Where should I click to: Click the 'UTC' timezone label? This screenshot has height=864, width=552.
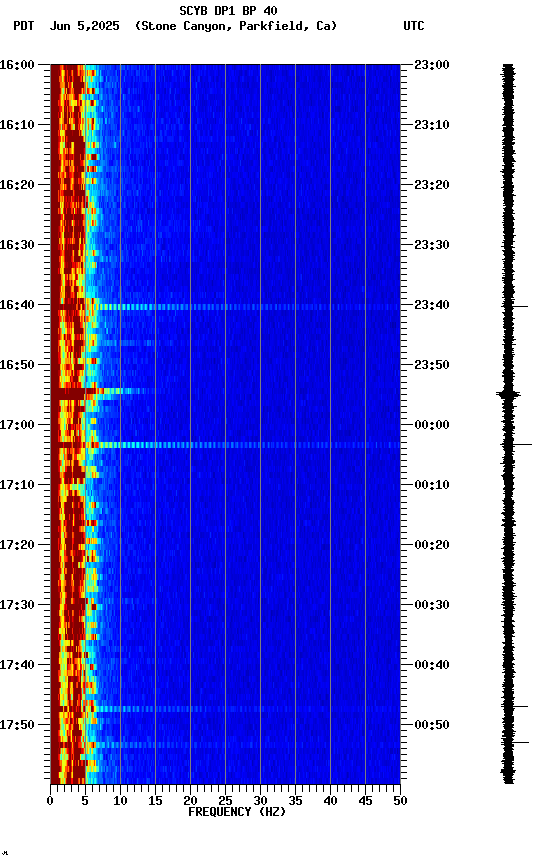coord(414,26)
